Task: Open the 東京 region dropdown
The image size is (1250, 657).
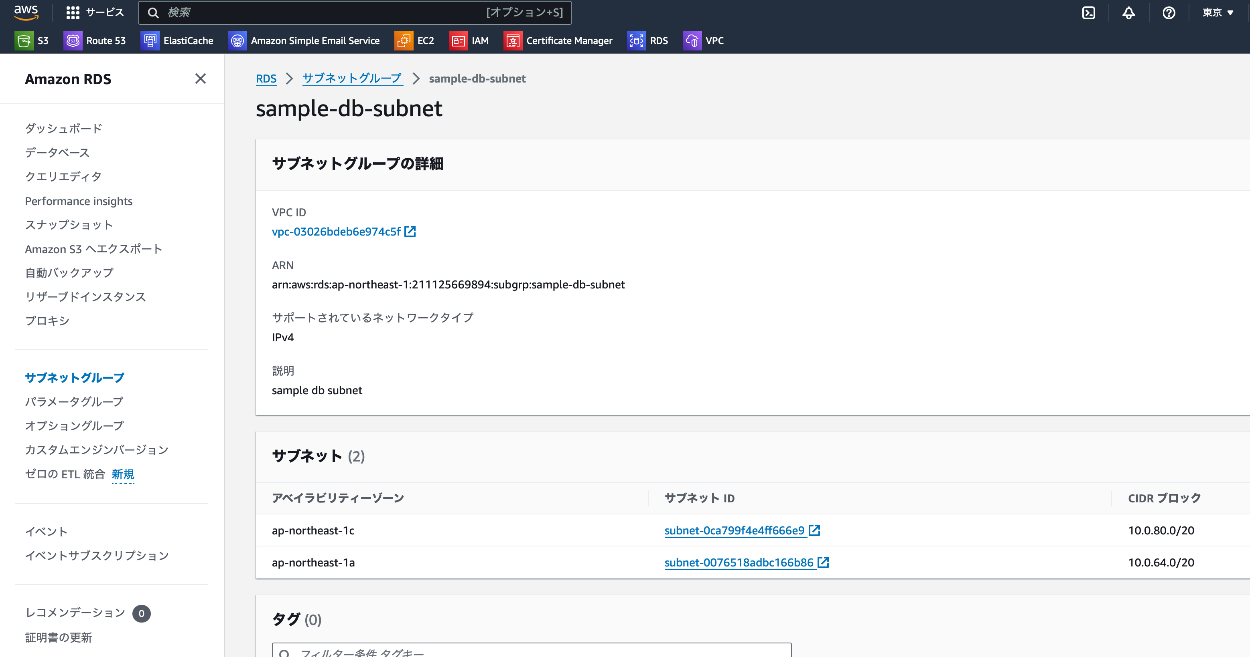Action: tap(1217, 13)
